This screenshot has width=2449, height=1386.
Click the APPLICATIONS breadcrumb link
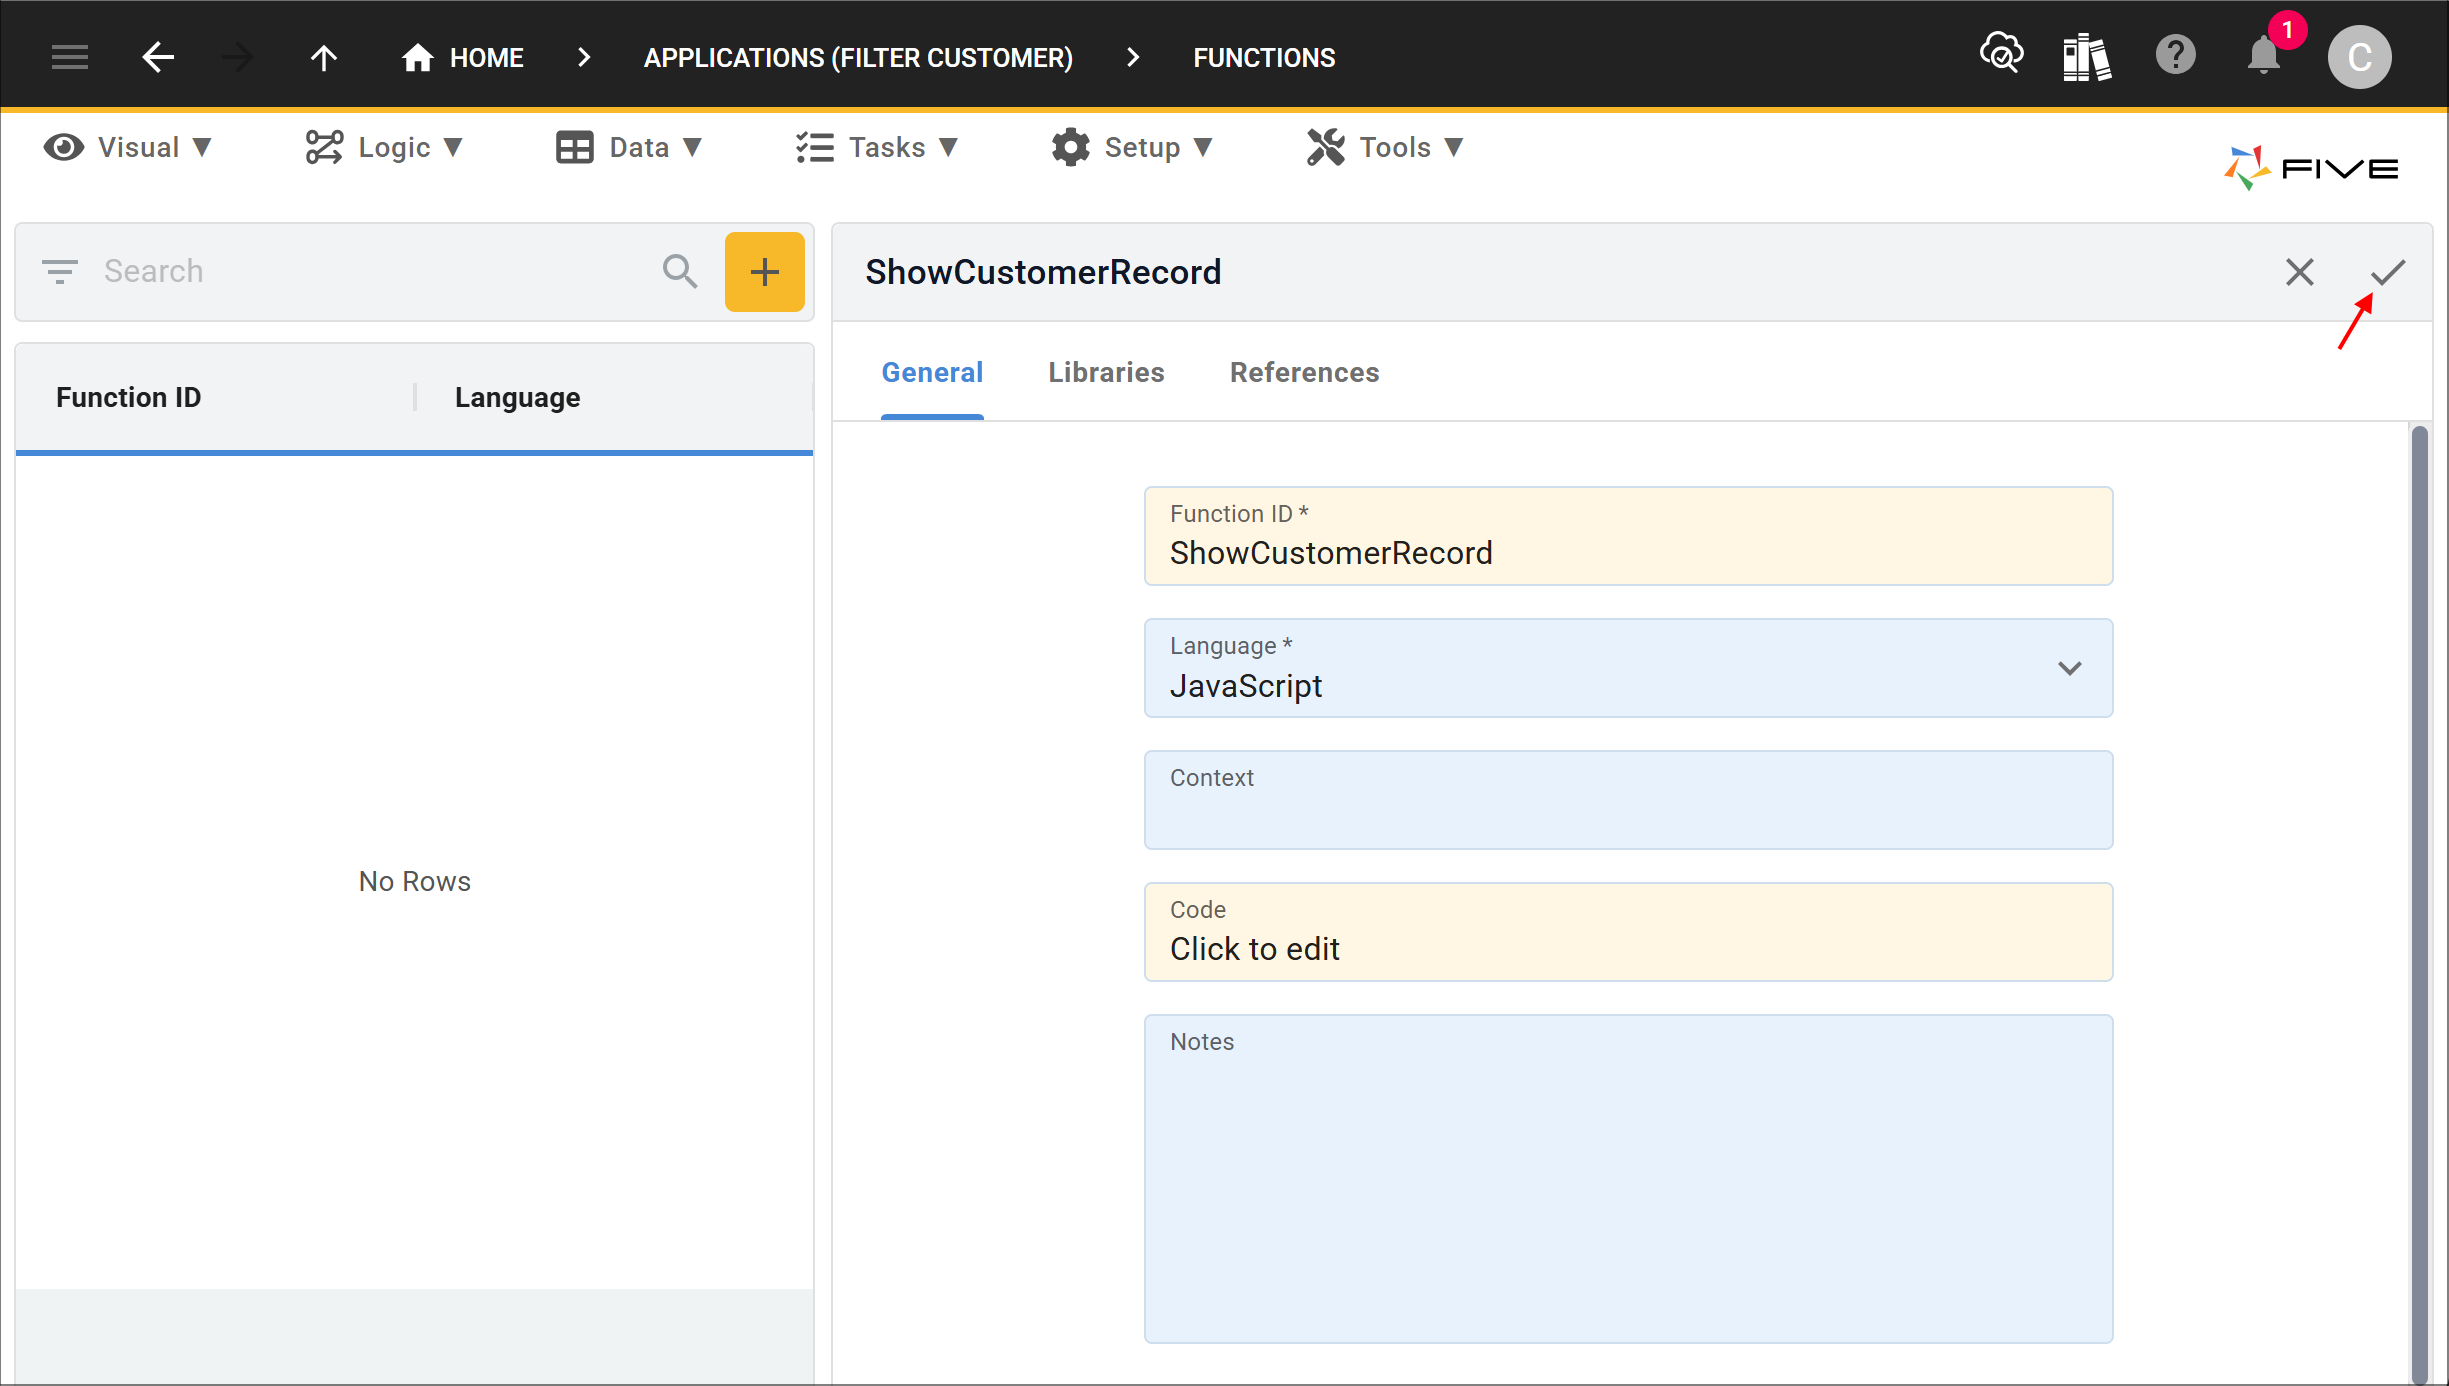coord(858,57)
